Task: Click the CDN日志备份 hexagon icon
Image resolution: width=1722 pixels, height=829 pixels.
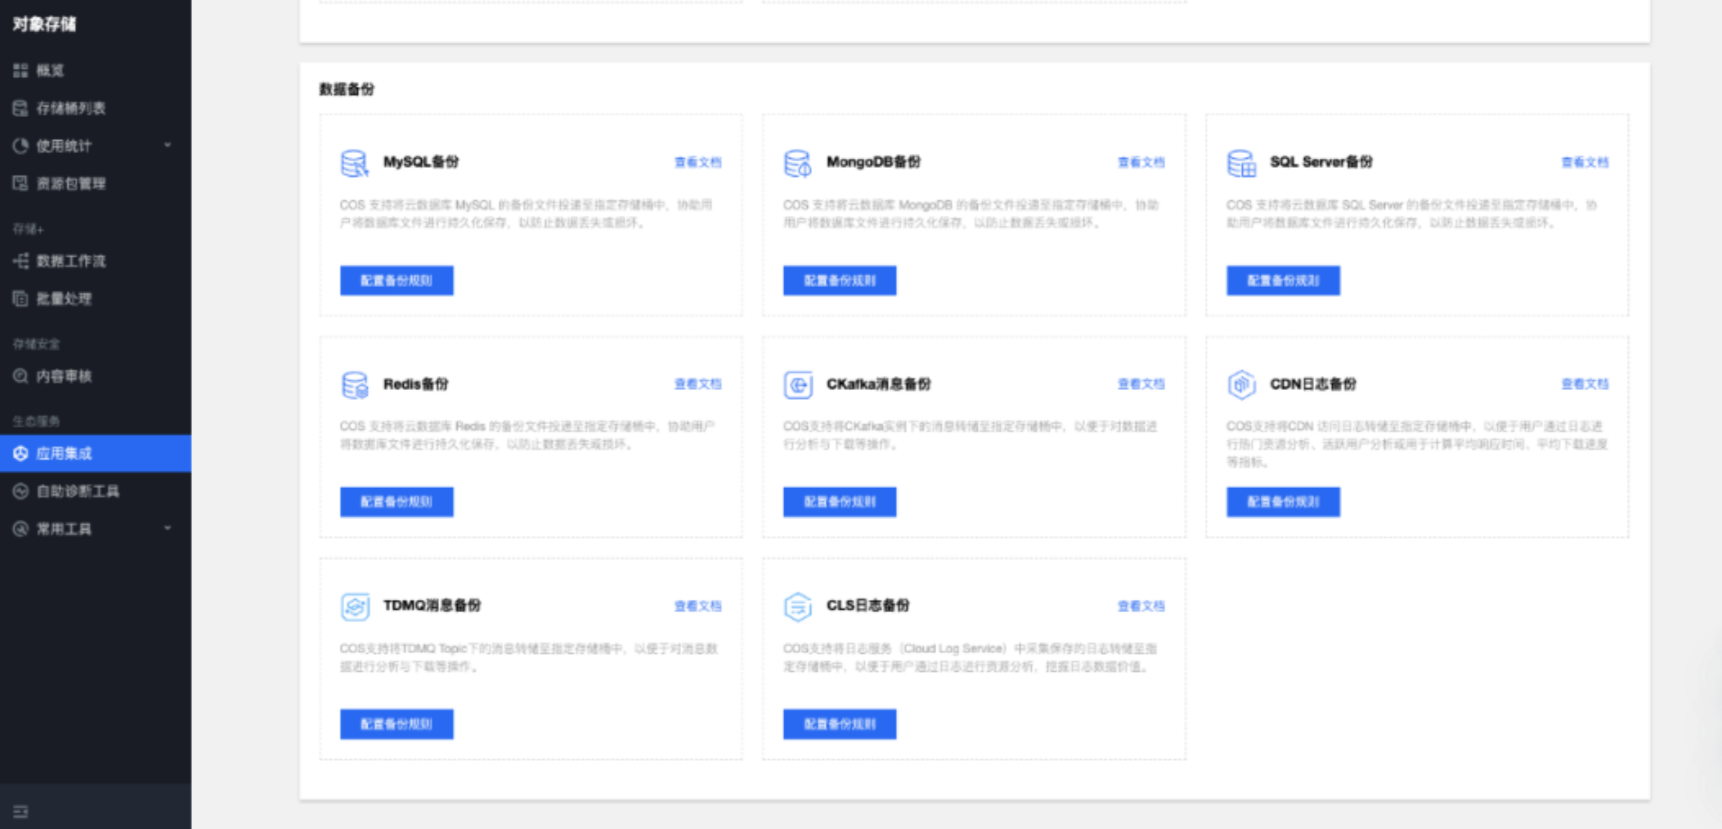Action: 1241,384
